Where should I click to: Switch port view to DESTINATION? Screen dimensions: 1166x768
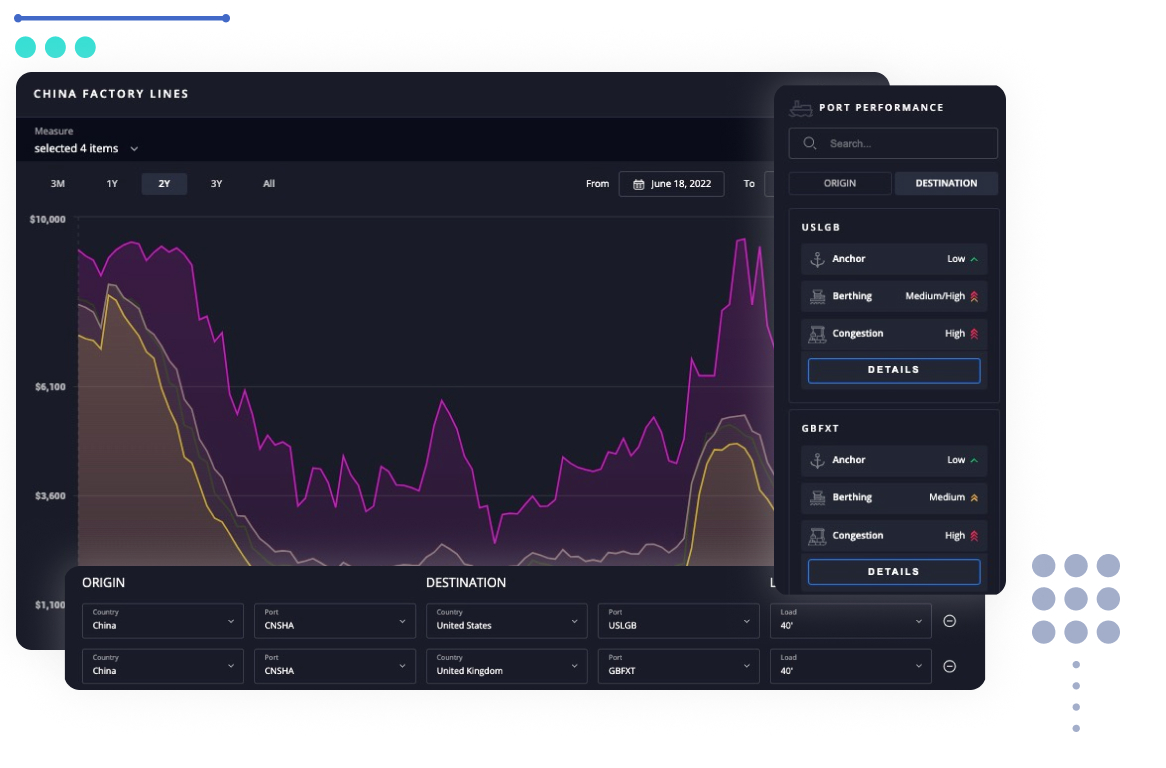tap(945, 184)
